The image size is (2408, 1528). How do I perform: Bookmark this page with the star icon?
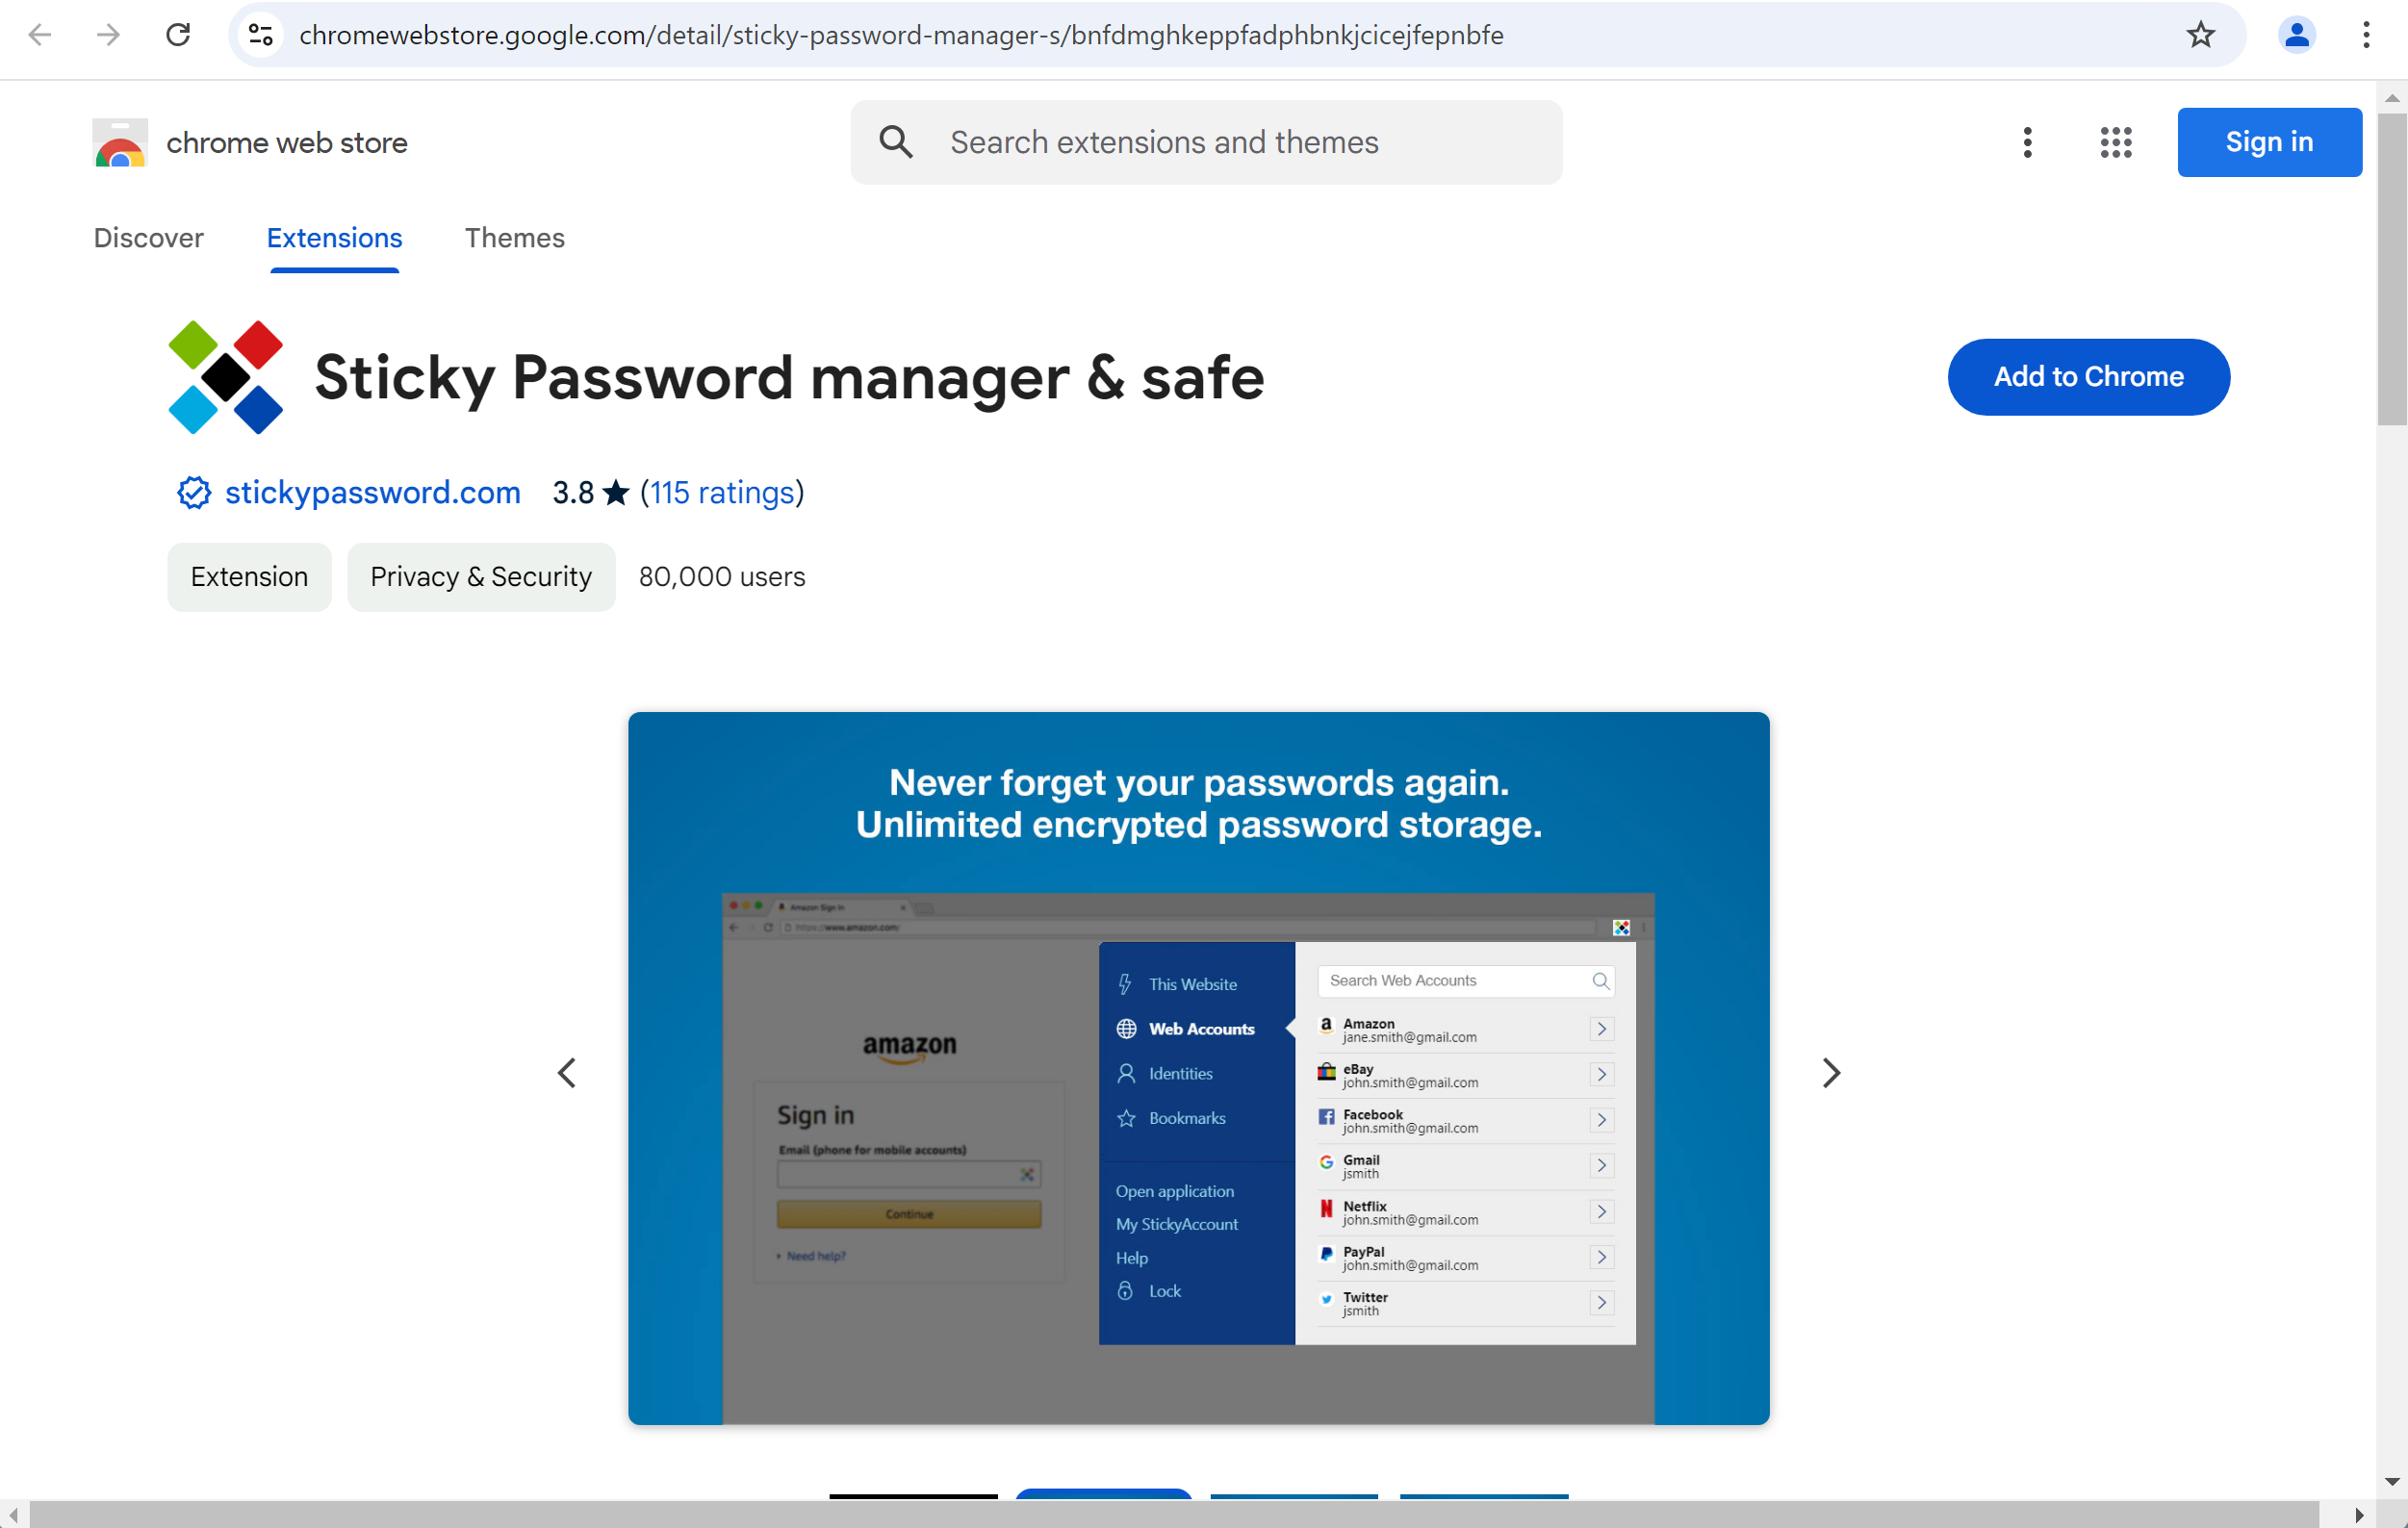pos(2201,35)
